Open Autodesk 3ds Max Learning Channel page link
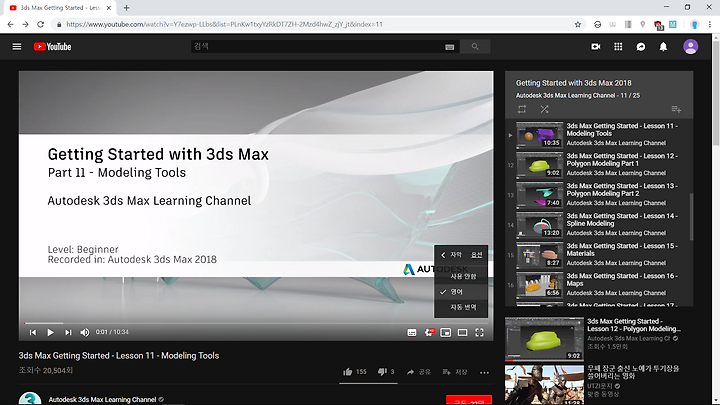 [x=102, y=399]
